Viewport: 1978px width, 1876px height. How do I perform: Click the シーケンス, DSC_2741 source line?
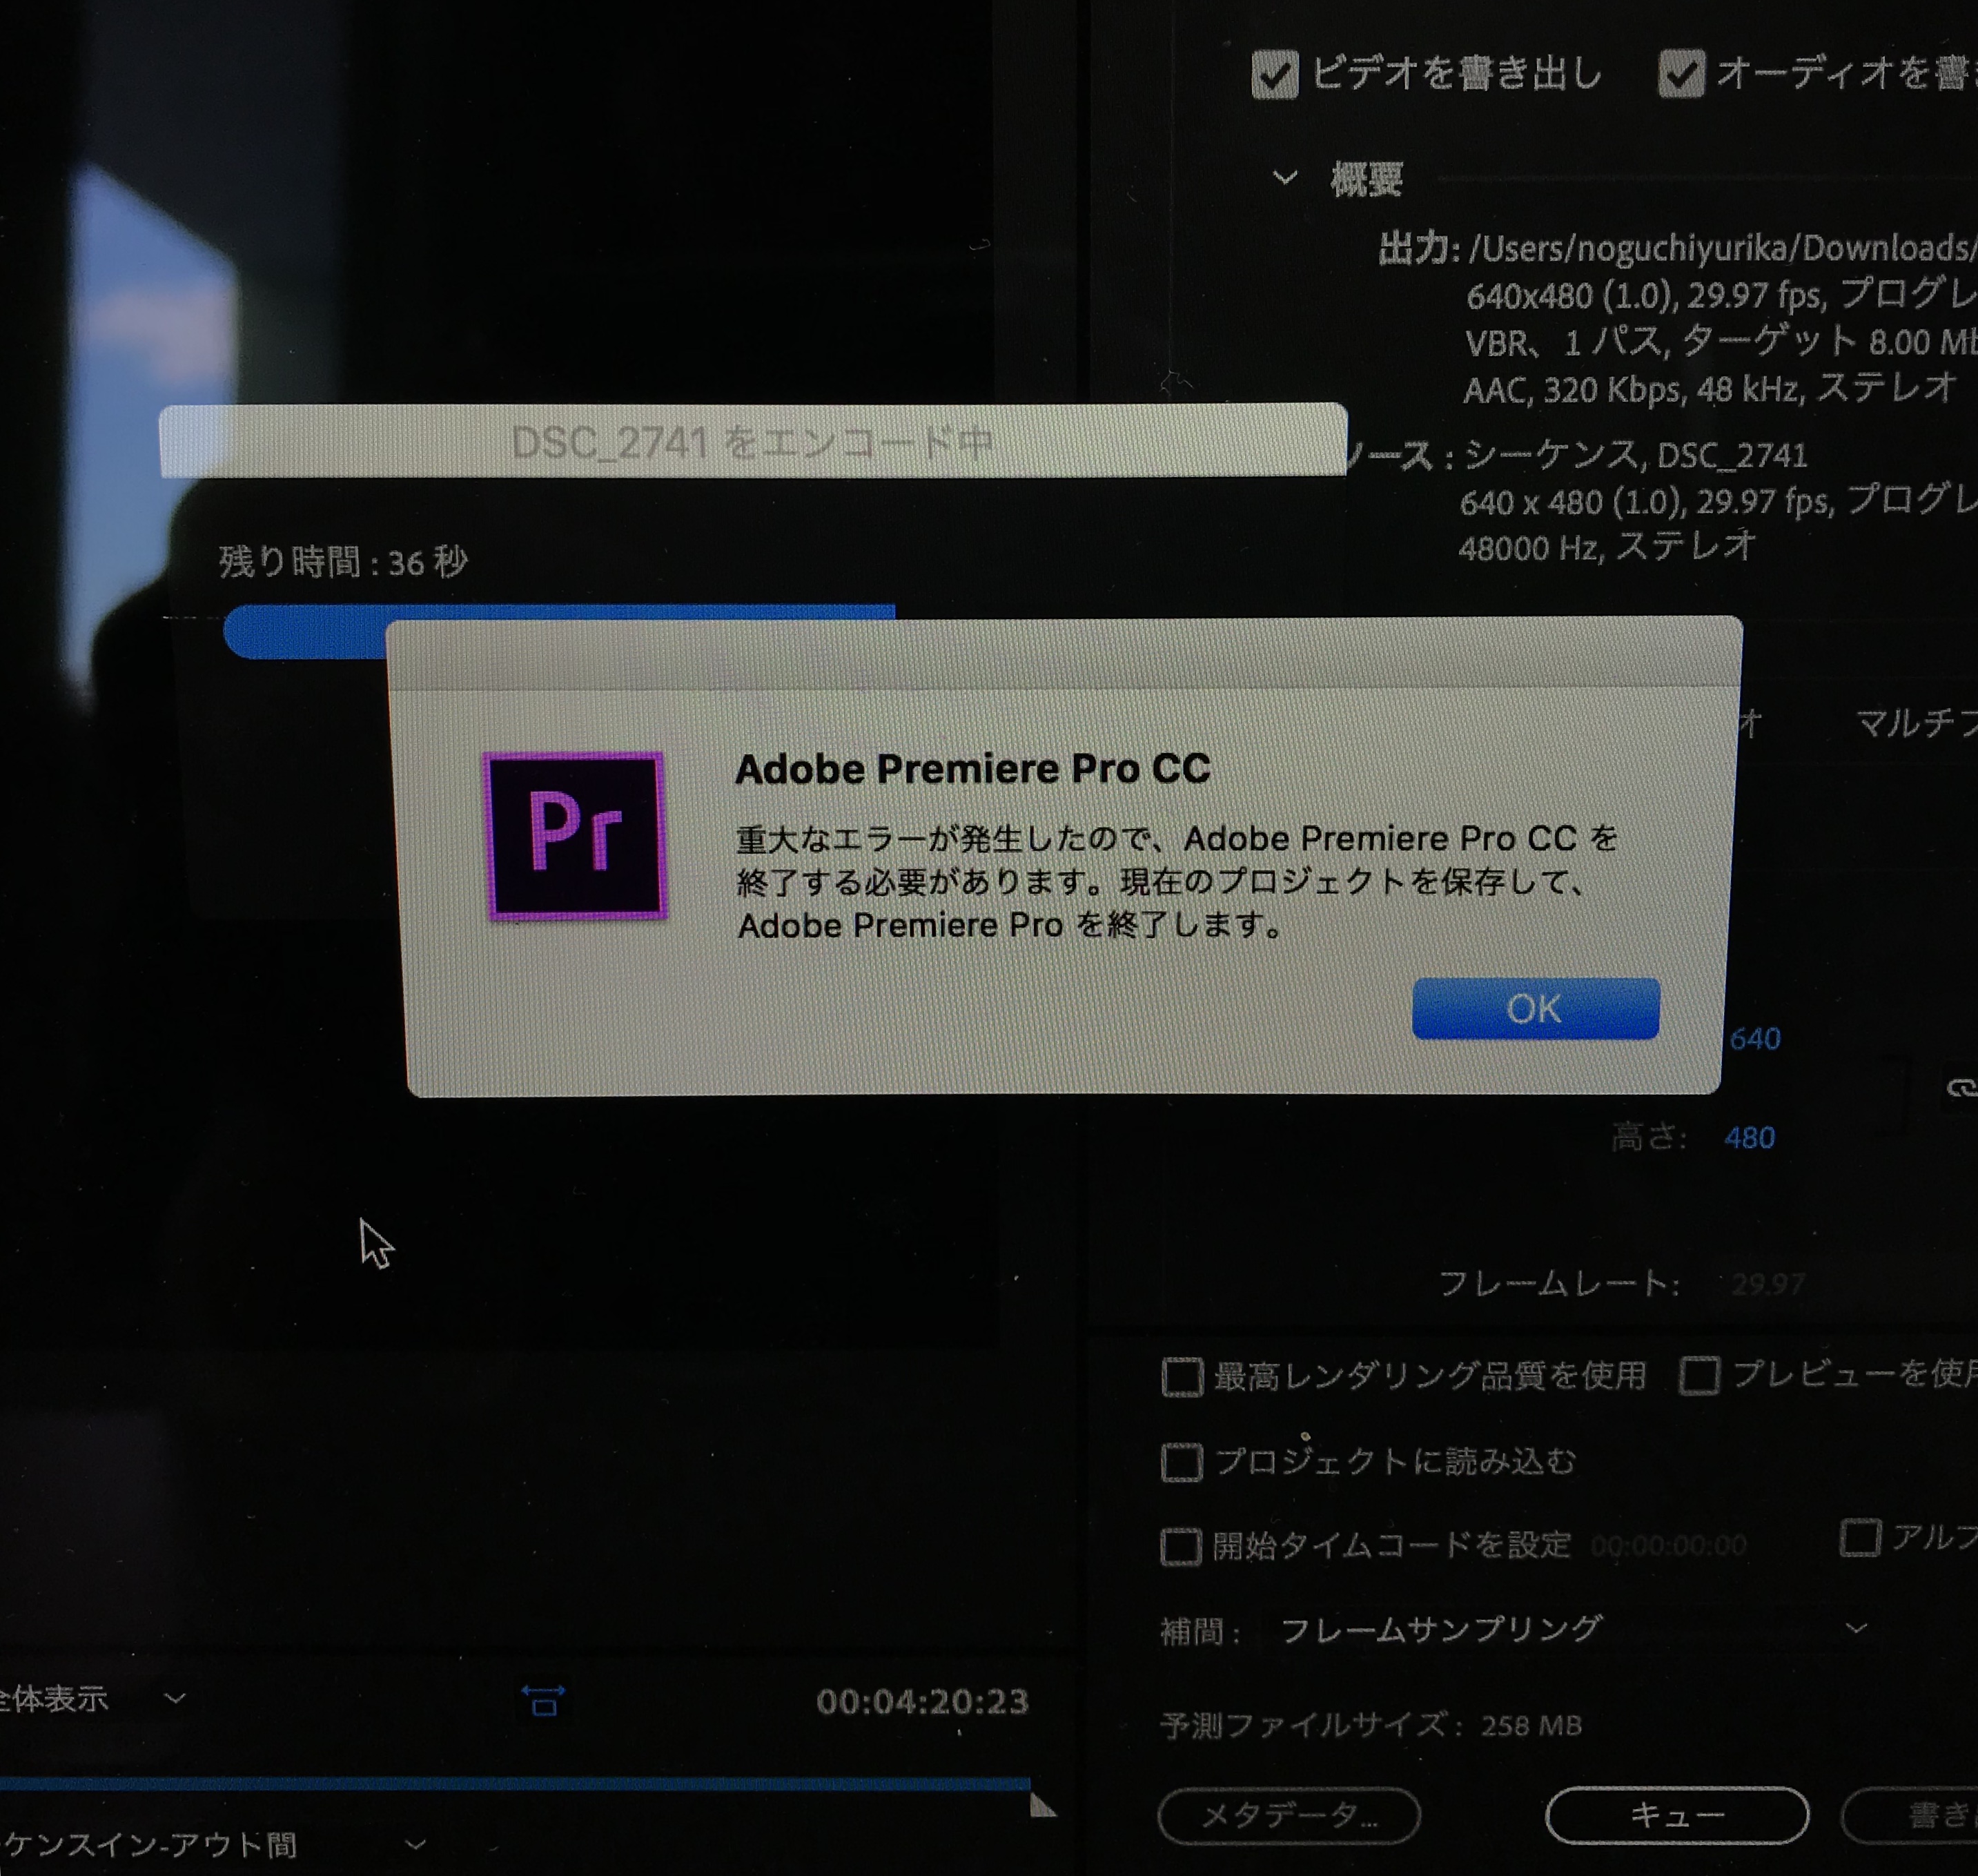pos(1636,456)
